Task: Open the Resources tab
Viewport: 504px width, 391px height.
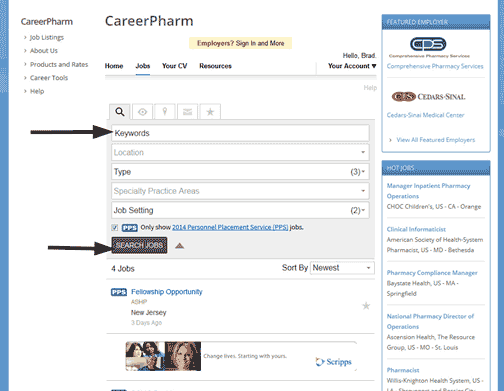Action: click(x=215, y=66)
